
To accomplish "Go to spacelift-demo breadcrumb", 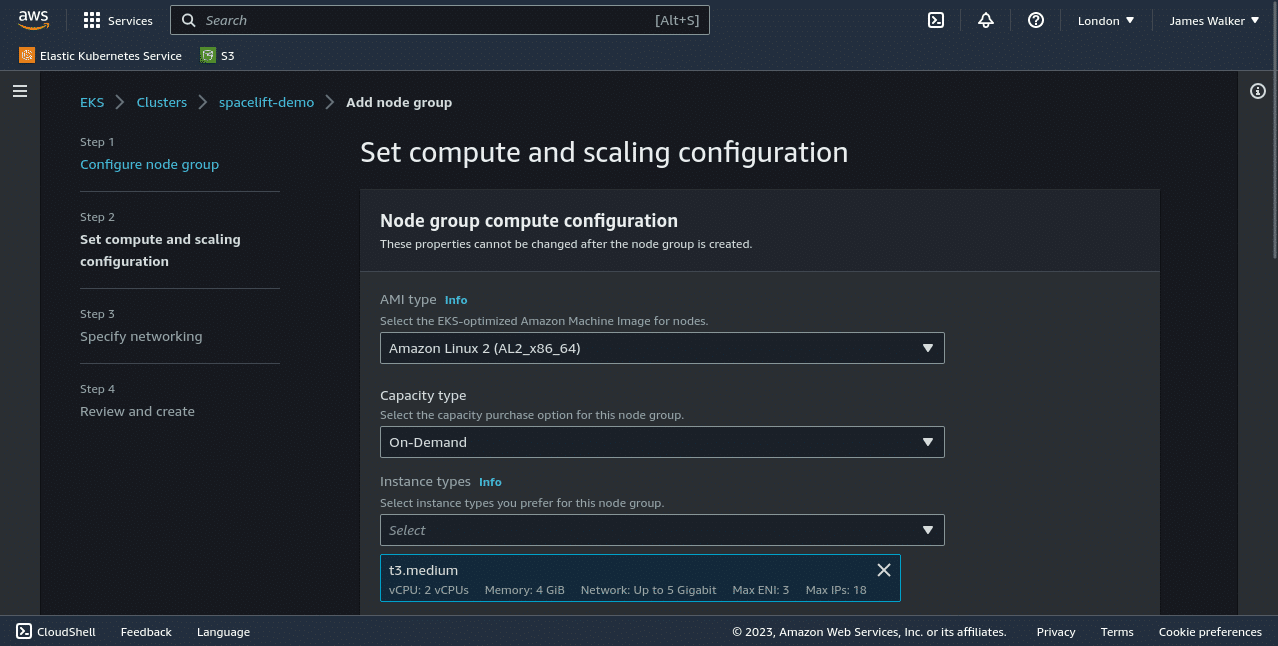I will coord(266,102).
